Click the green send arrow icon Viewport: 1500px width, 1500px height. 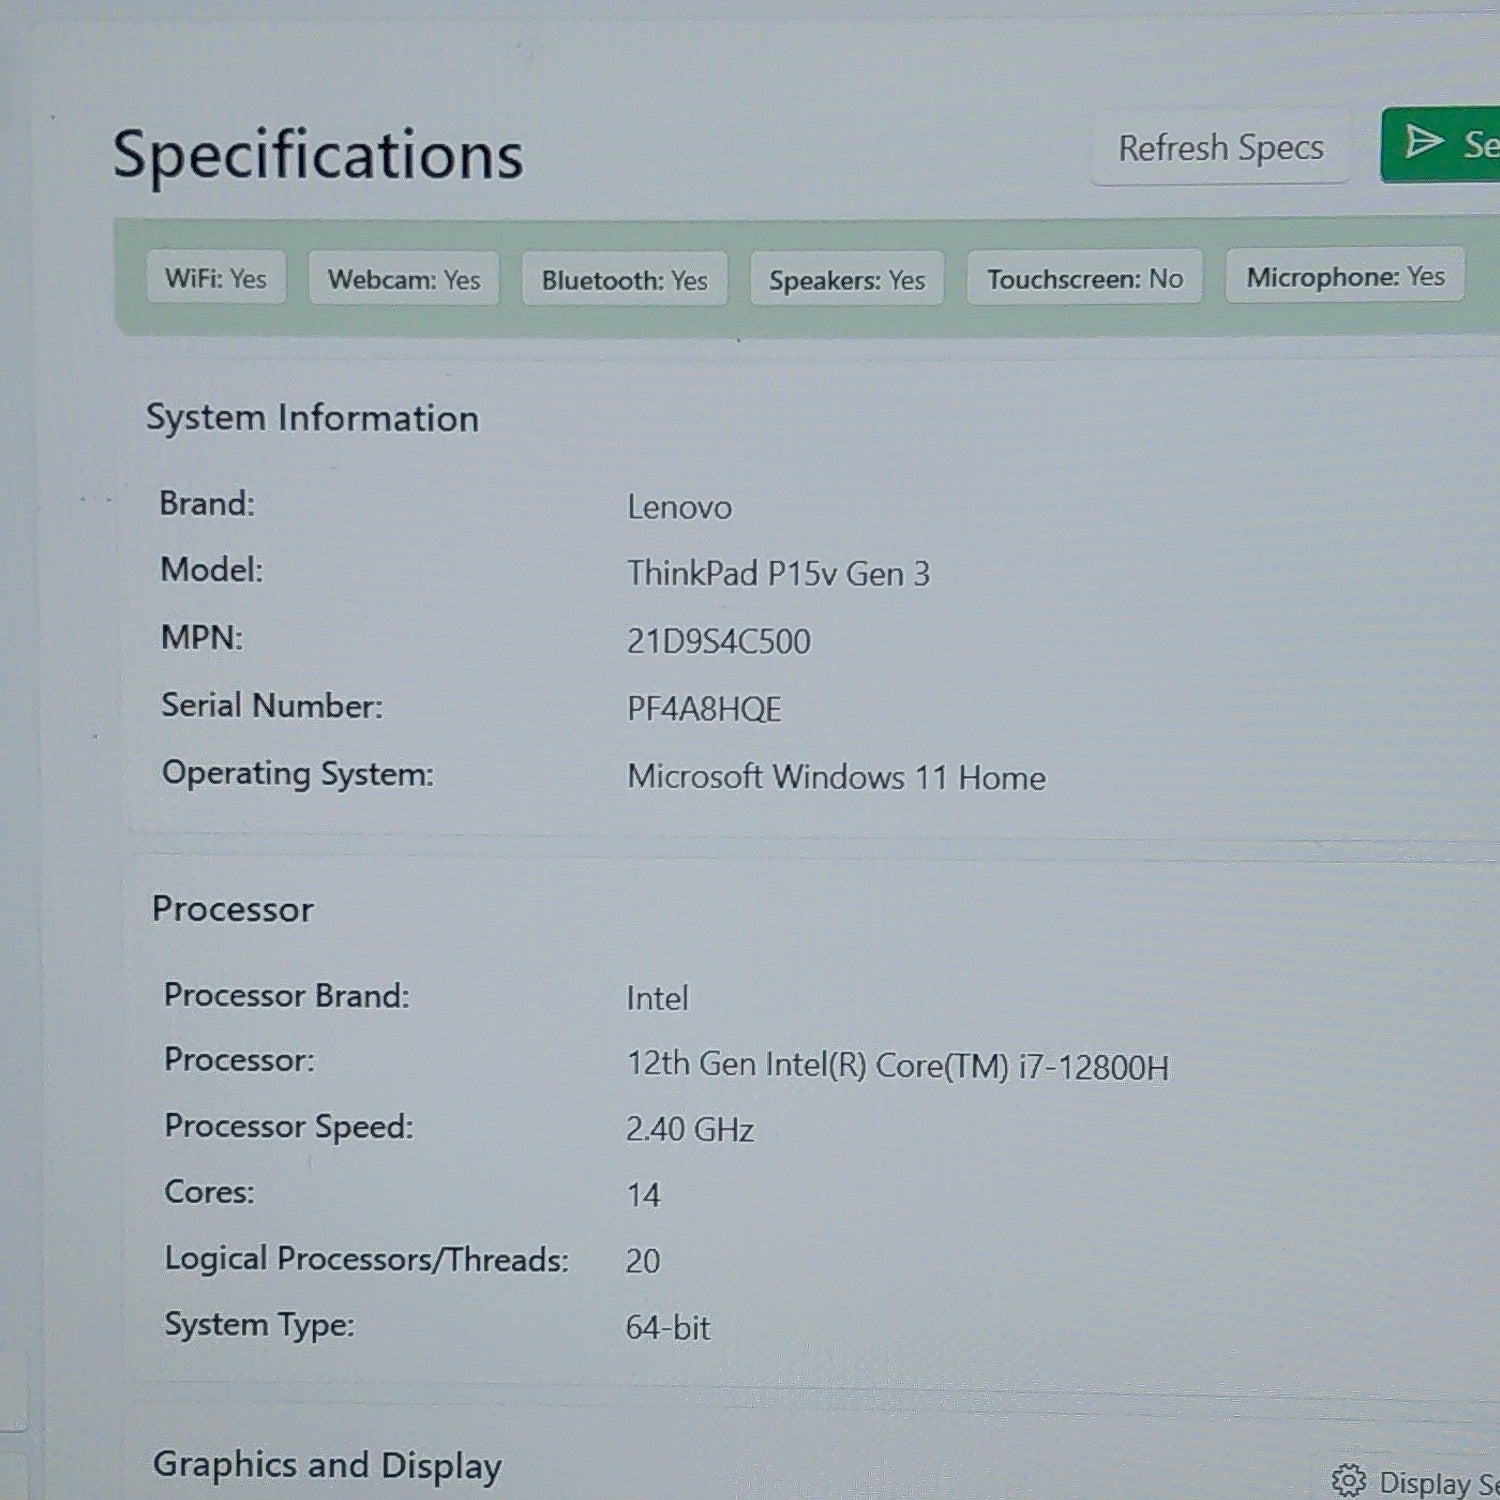click(x=1423, y=142)
